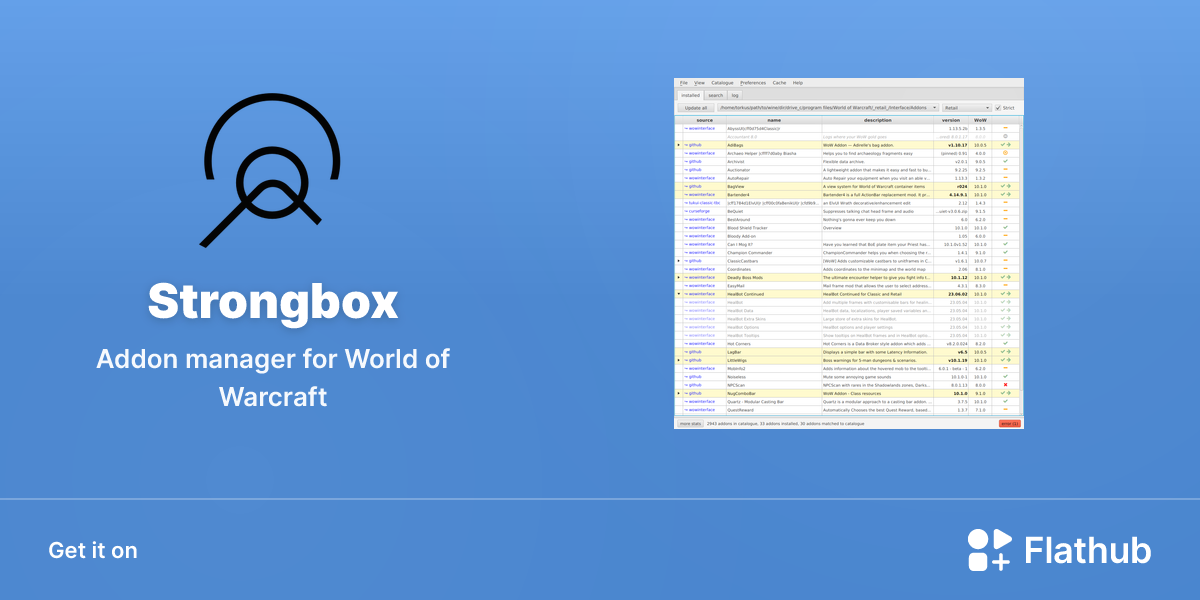Click the green update arrow in LittleWigs row
Viewport: 1200px width, 600px height.
click(1009, 360)
